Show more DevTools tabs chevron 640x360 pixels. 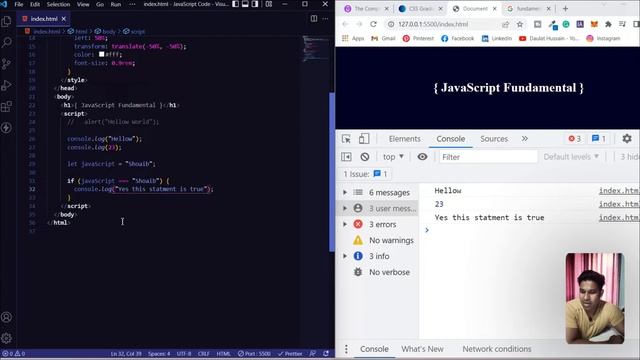(524, 139)
